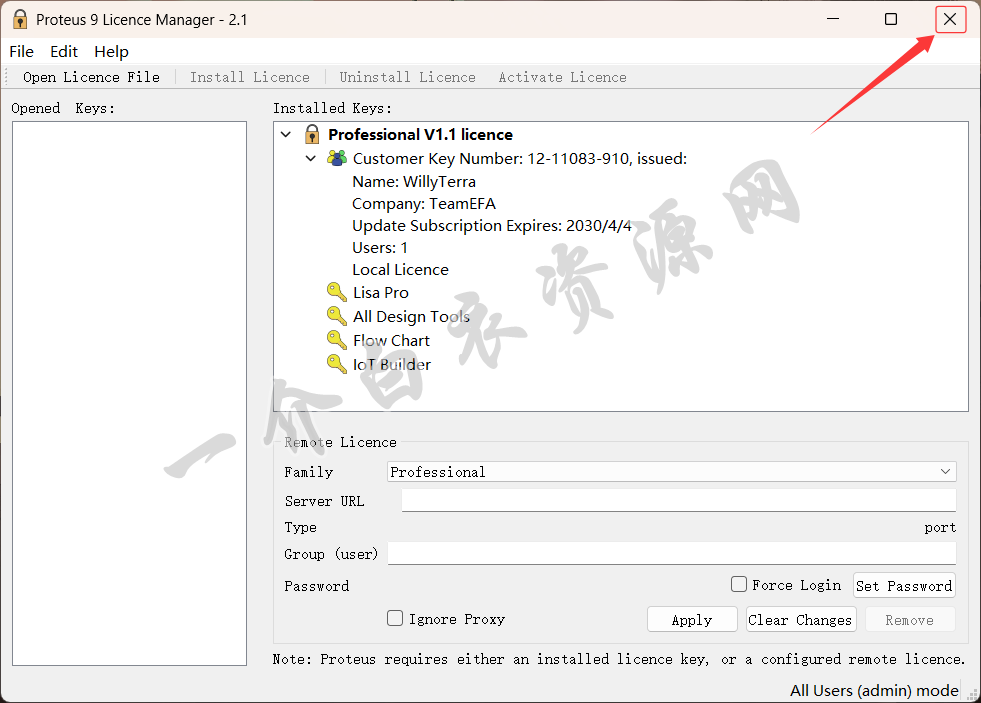981x703 pixels.
Task: Open the File menu
Action: tap(21, 51)
